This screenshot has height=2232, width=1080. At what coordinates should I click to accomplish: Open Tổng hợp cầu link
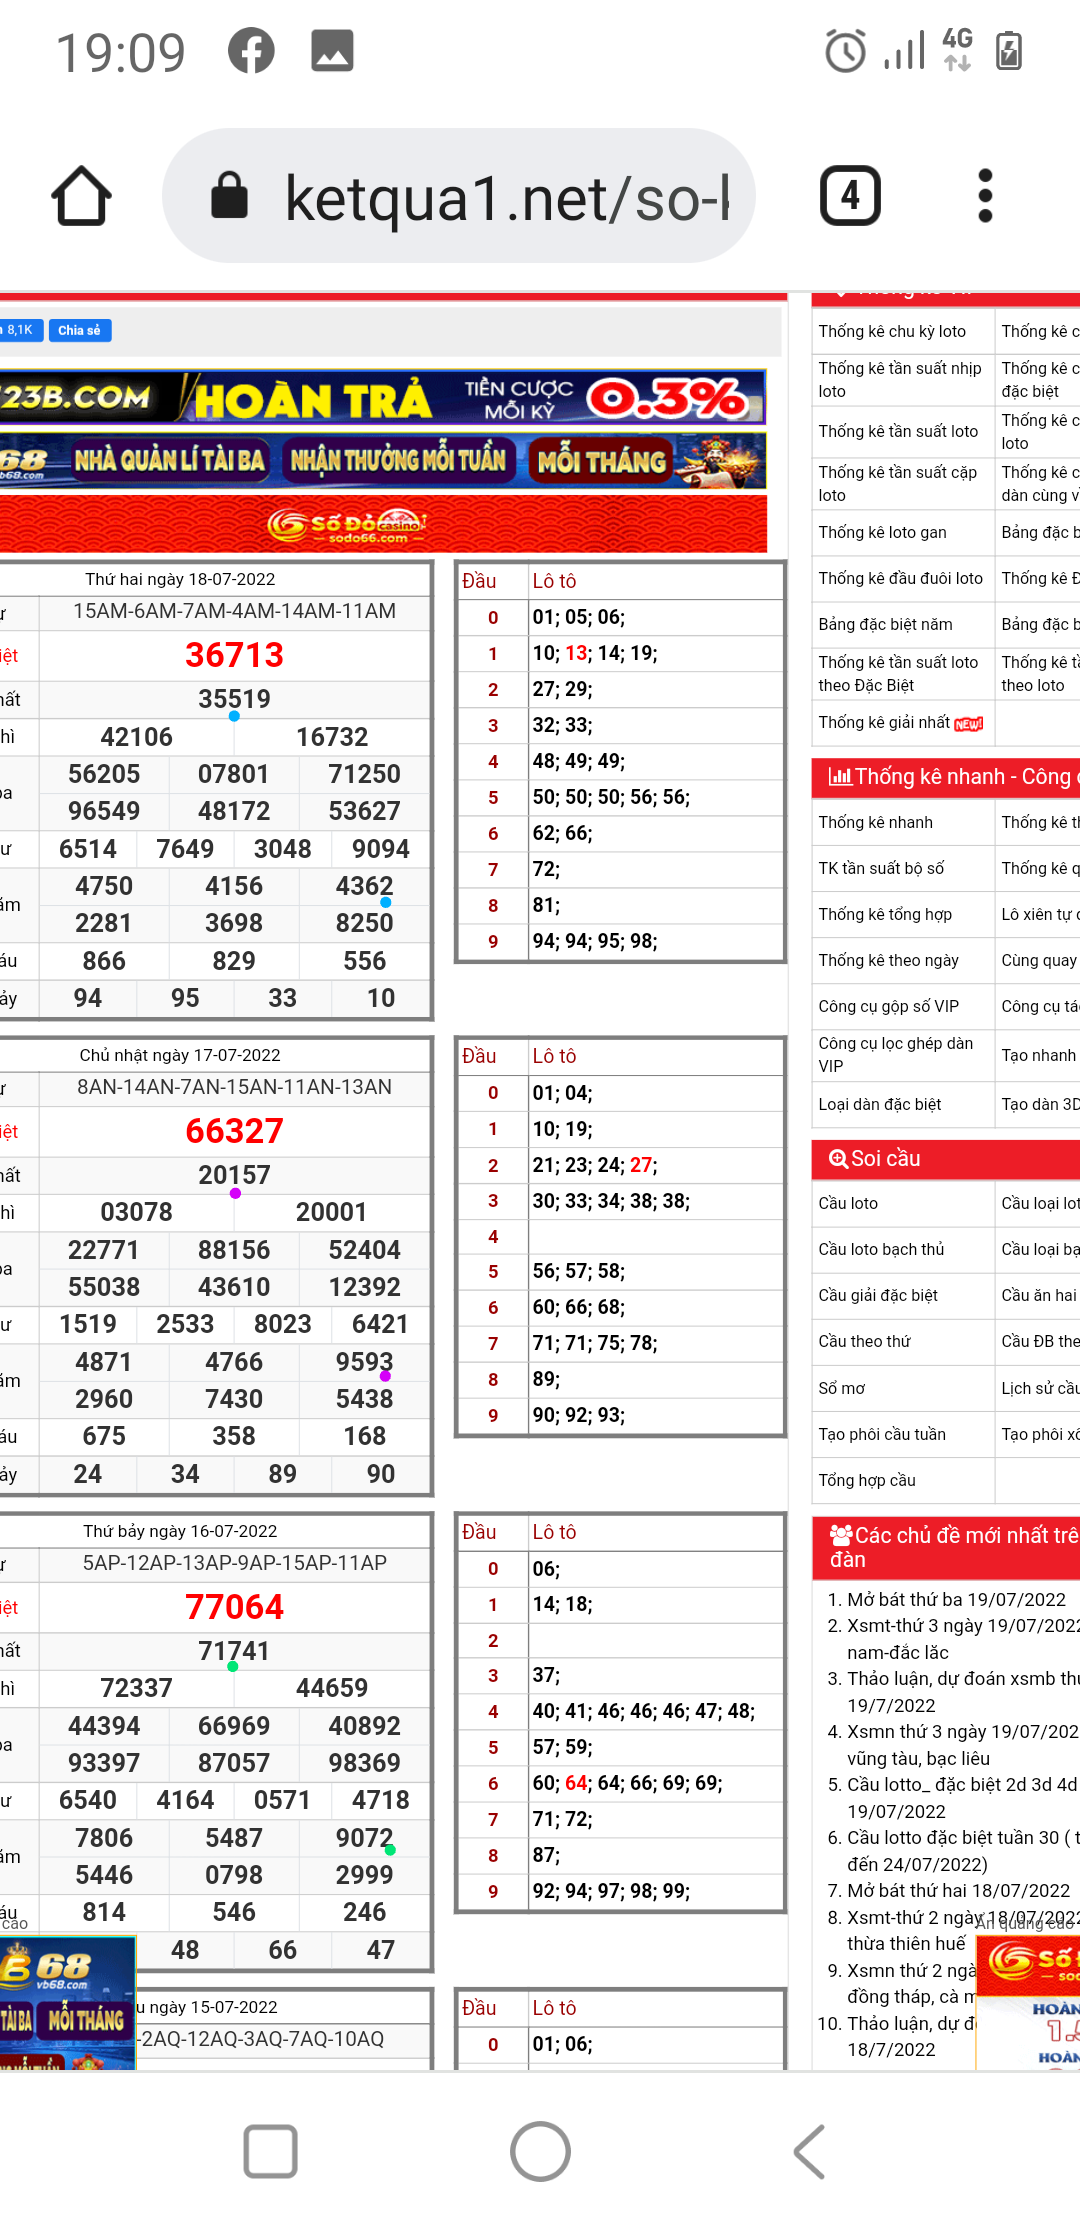click(867, 1480)
